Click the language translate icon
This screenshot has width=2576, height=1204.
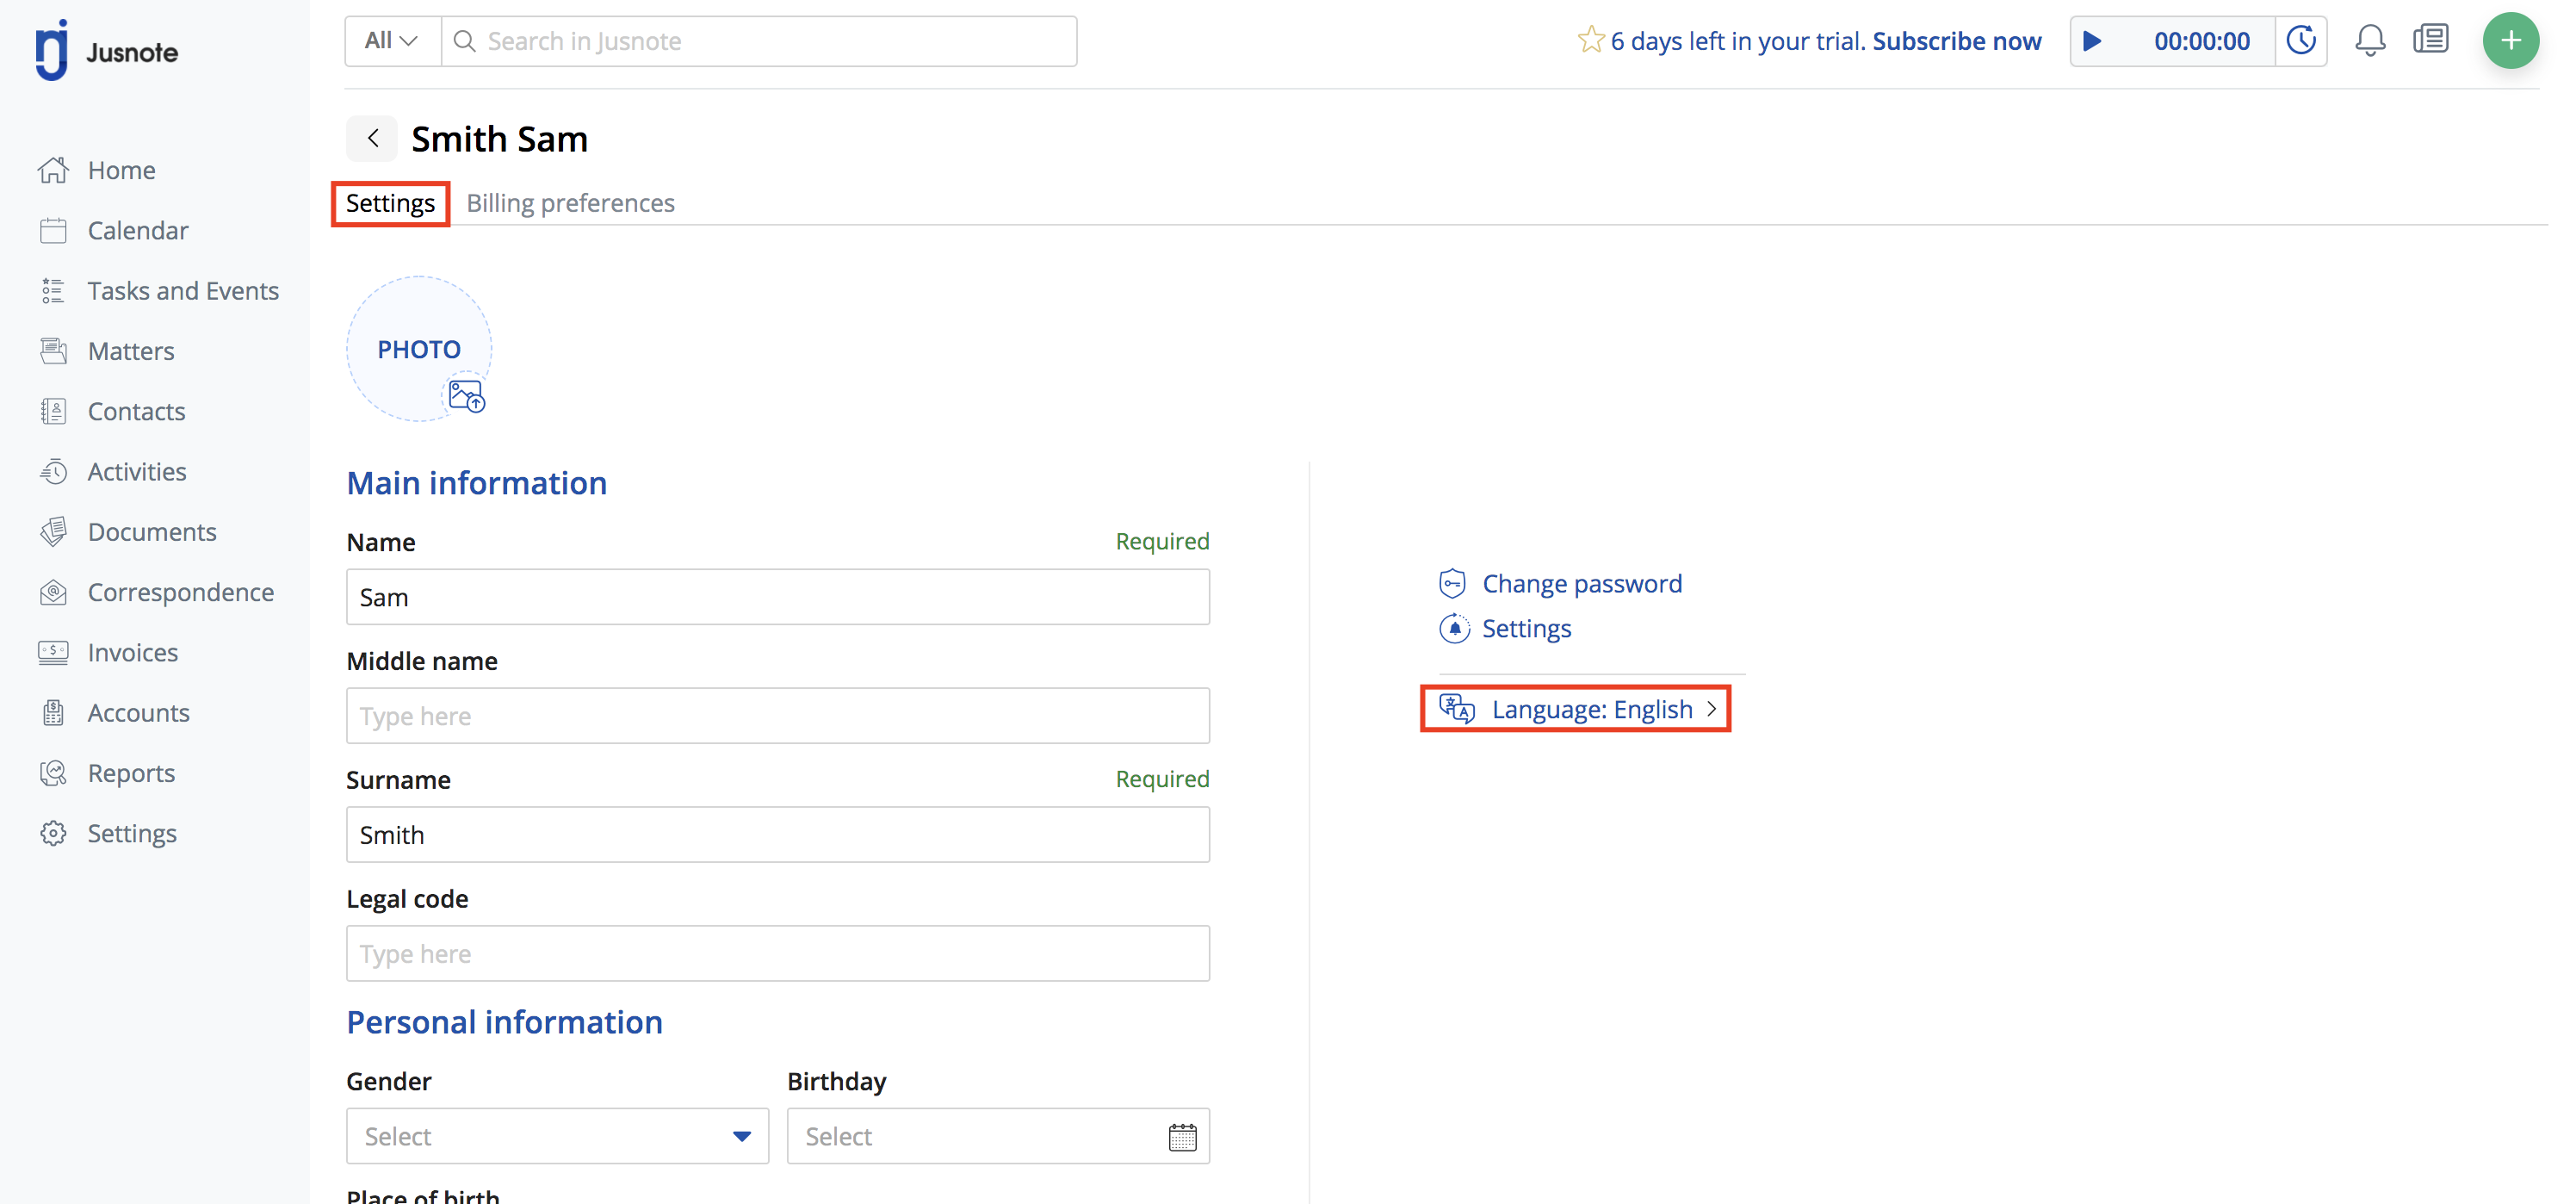(x=1457, y=709)
